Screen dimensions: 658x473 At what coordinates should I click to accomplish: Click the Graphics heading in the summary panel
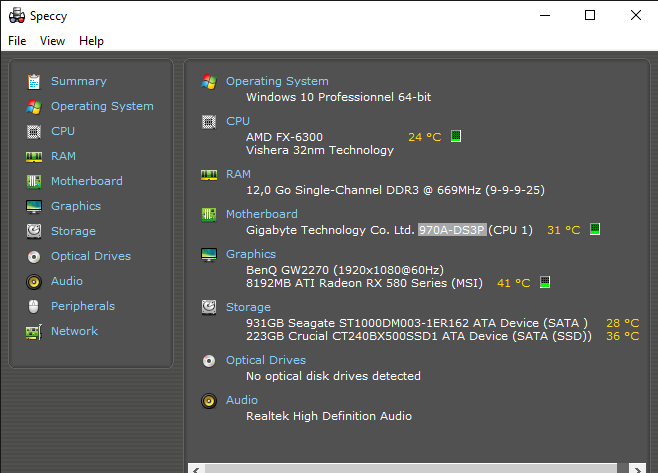coord(250,254)
